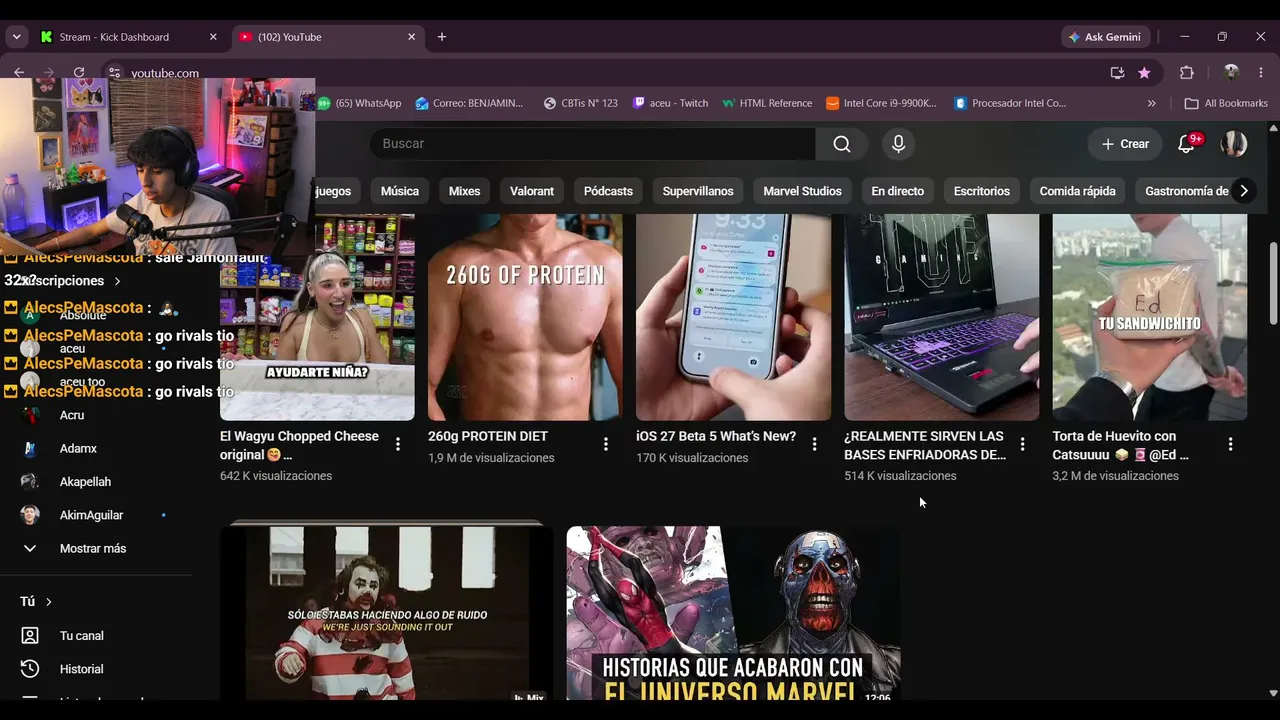Open the Chrome profile avatar
Viewport: 1280px width, 720px height.
[1231, 73]
